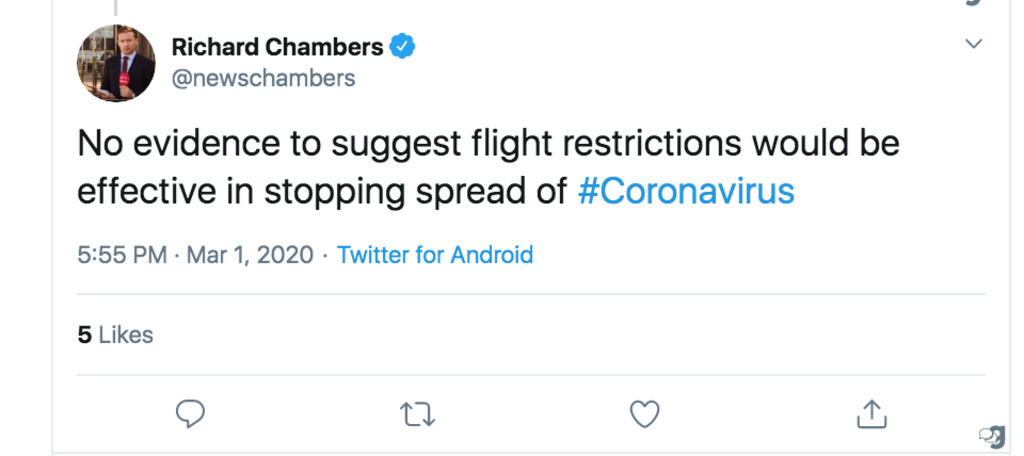The image size is (1024, 456).
Task: Open Richard Chambers' profile photo
Action: point(116,63)
